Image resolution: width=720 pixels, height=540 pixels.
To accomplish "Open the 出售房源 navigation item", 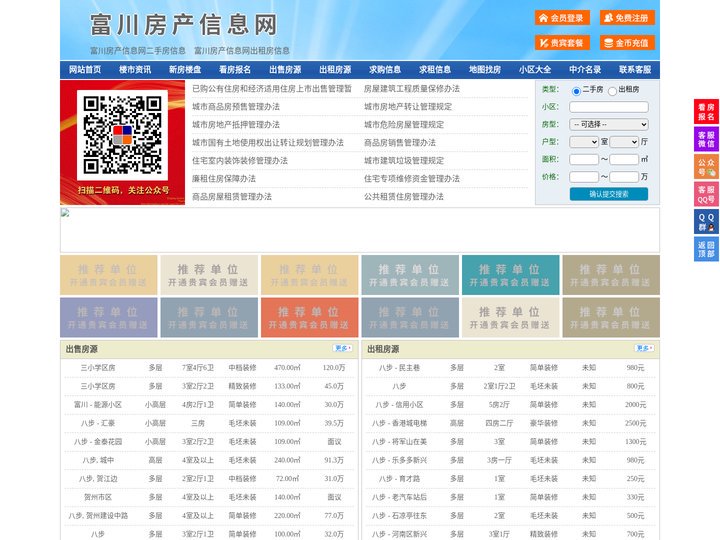I will pyautogui.click(x=285, y=70).
